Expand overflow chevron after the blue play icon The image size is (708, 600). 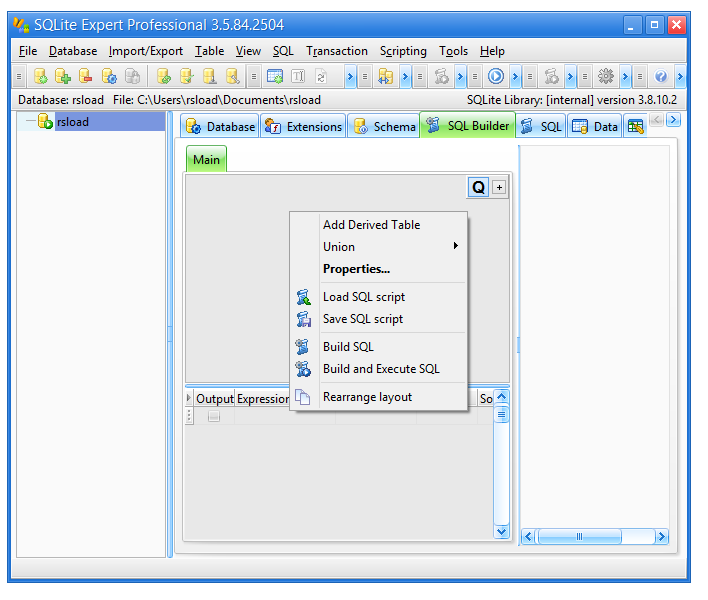coord(515,76)
